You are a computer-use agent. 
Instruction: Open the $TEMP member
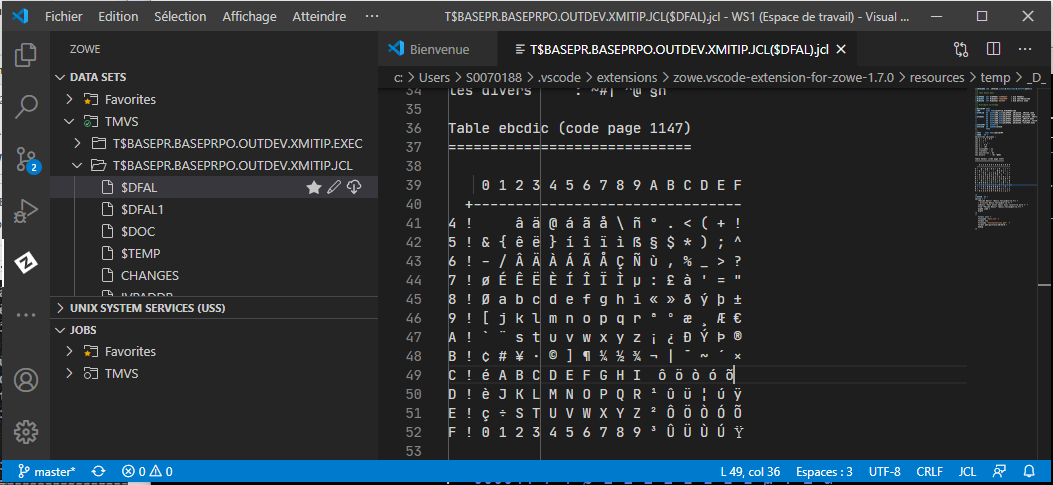140,254
